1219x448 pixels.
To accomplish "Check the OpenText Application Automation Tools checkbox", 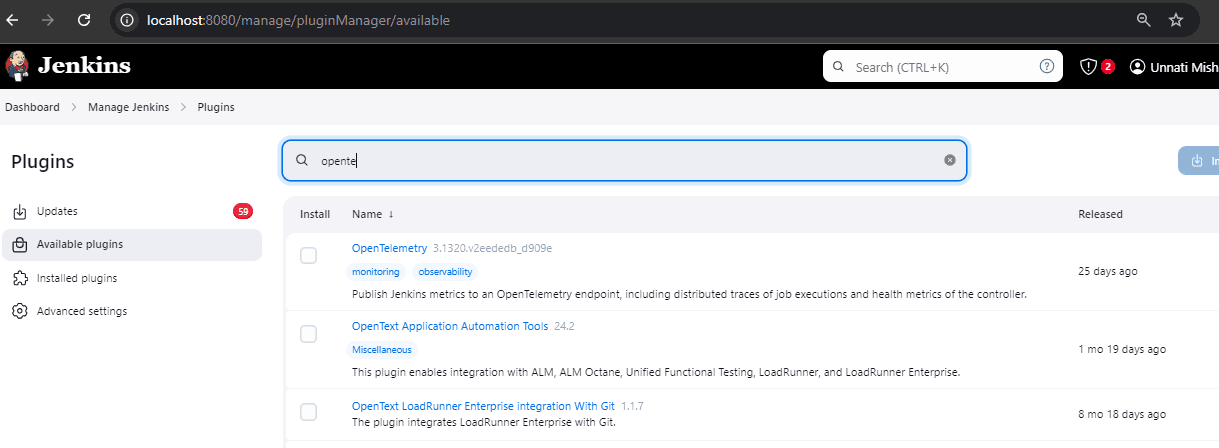I will [x=309, y=334].
